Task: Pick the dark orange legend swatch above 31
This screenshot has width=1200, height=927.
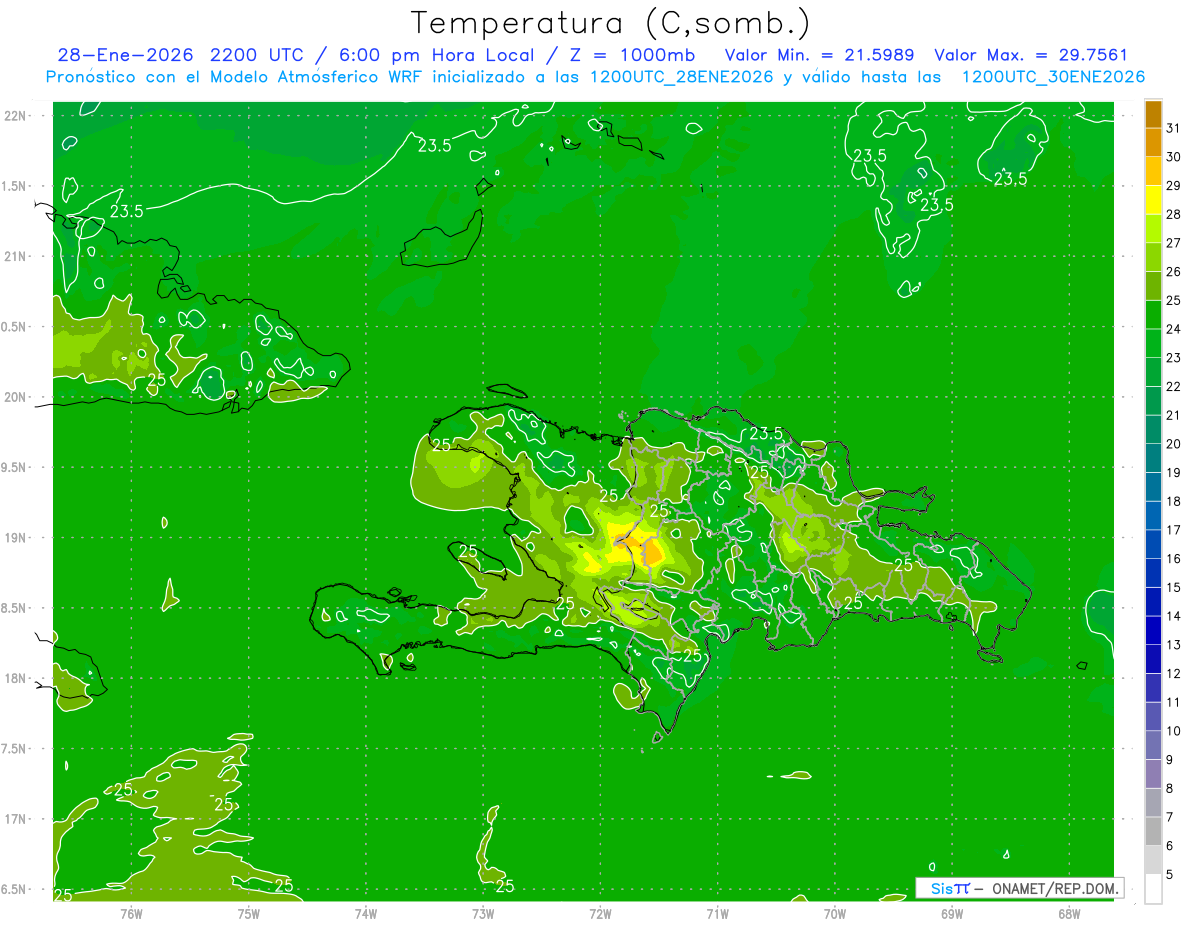Action: click(1153, 114)
